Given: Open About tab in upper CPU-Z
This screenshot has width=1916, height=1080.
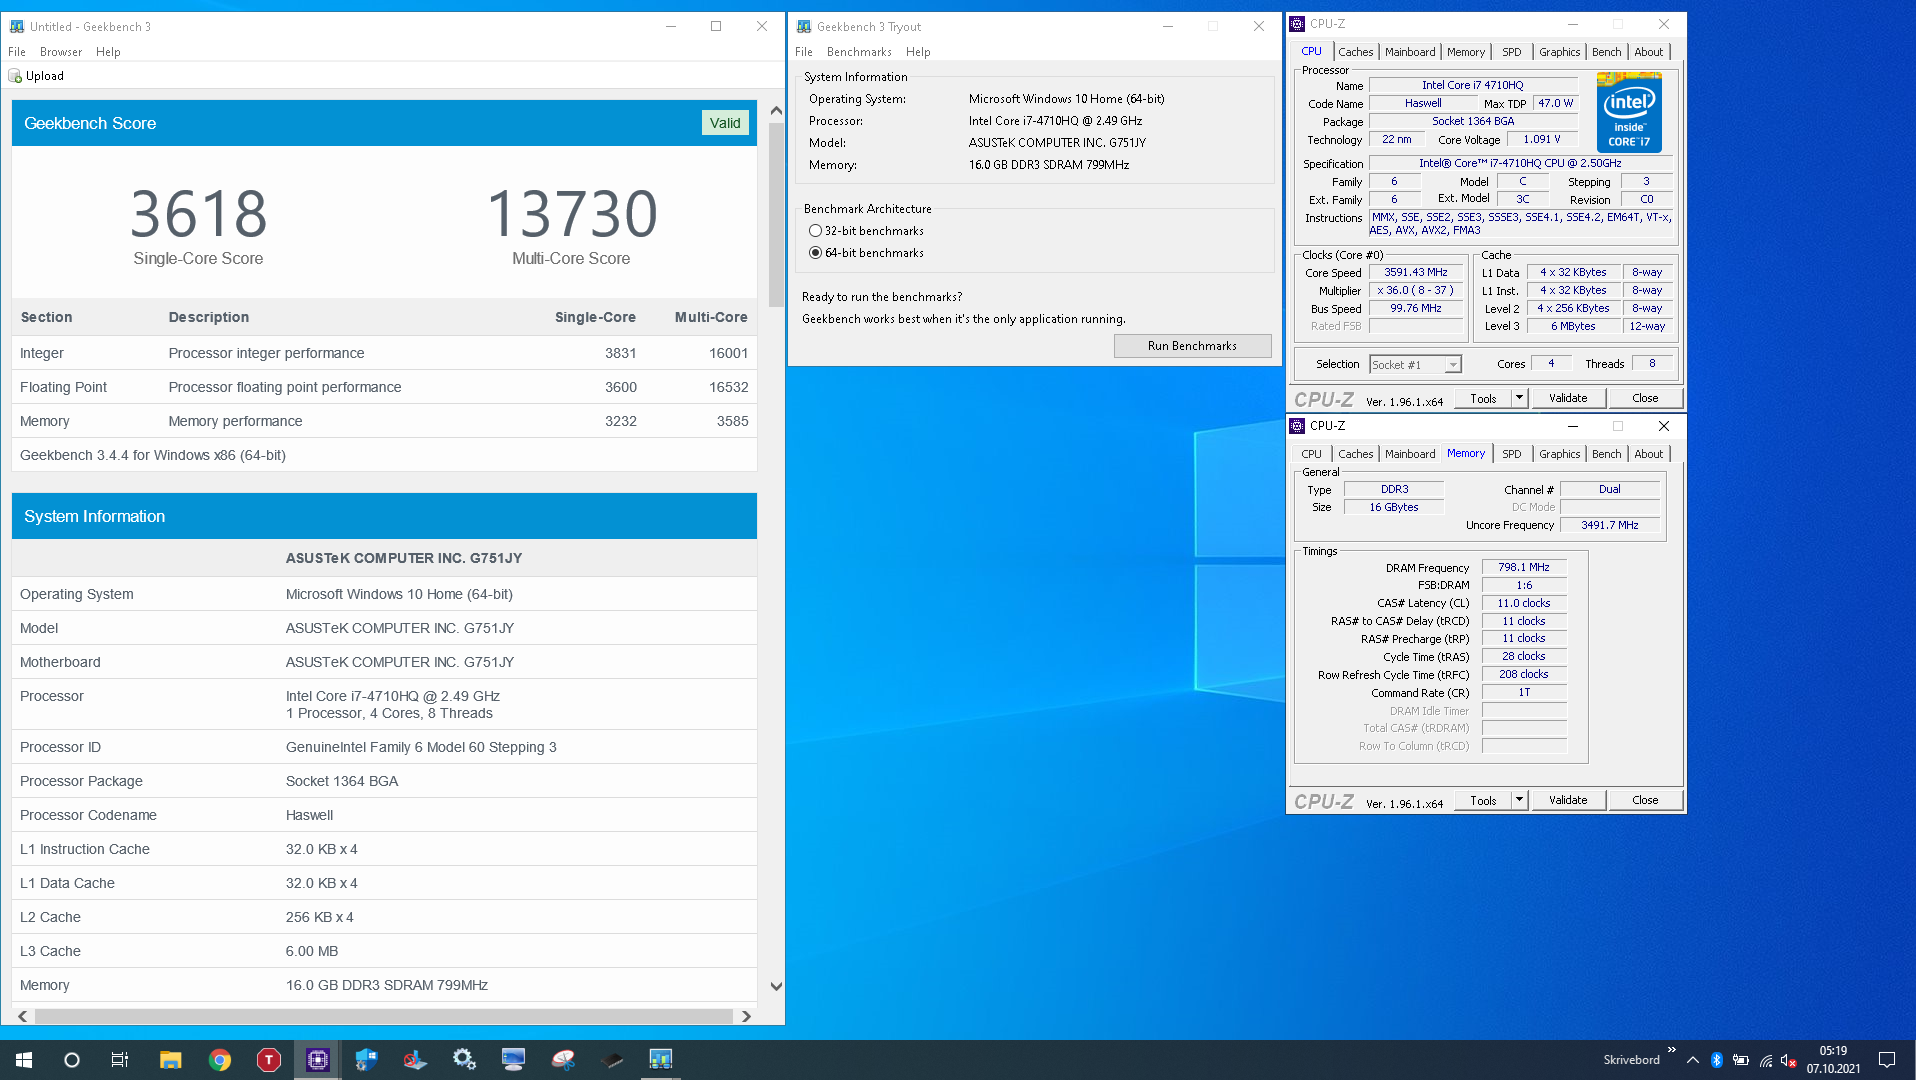Looking at the screenshot, I should 1649,52.
